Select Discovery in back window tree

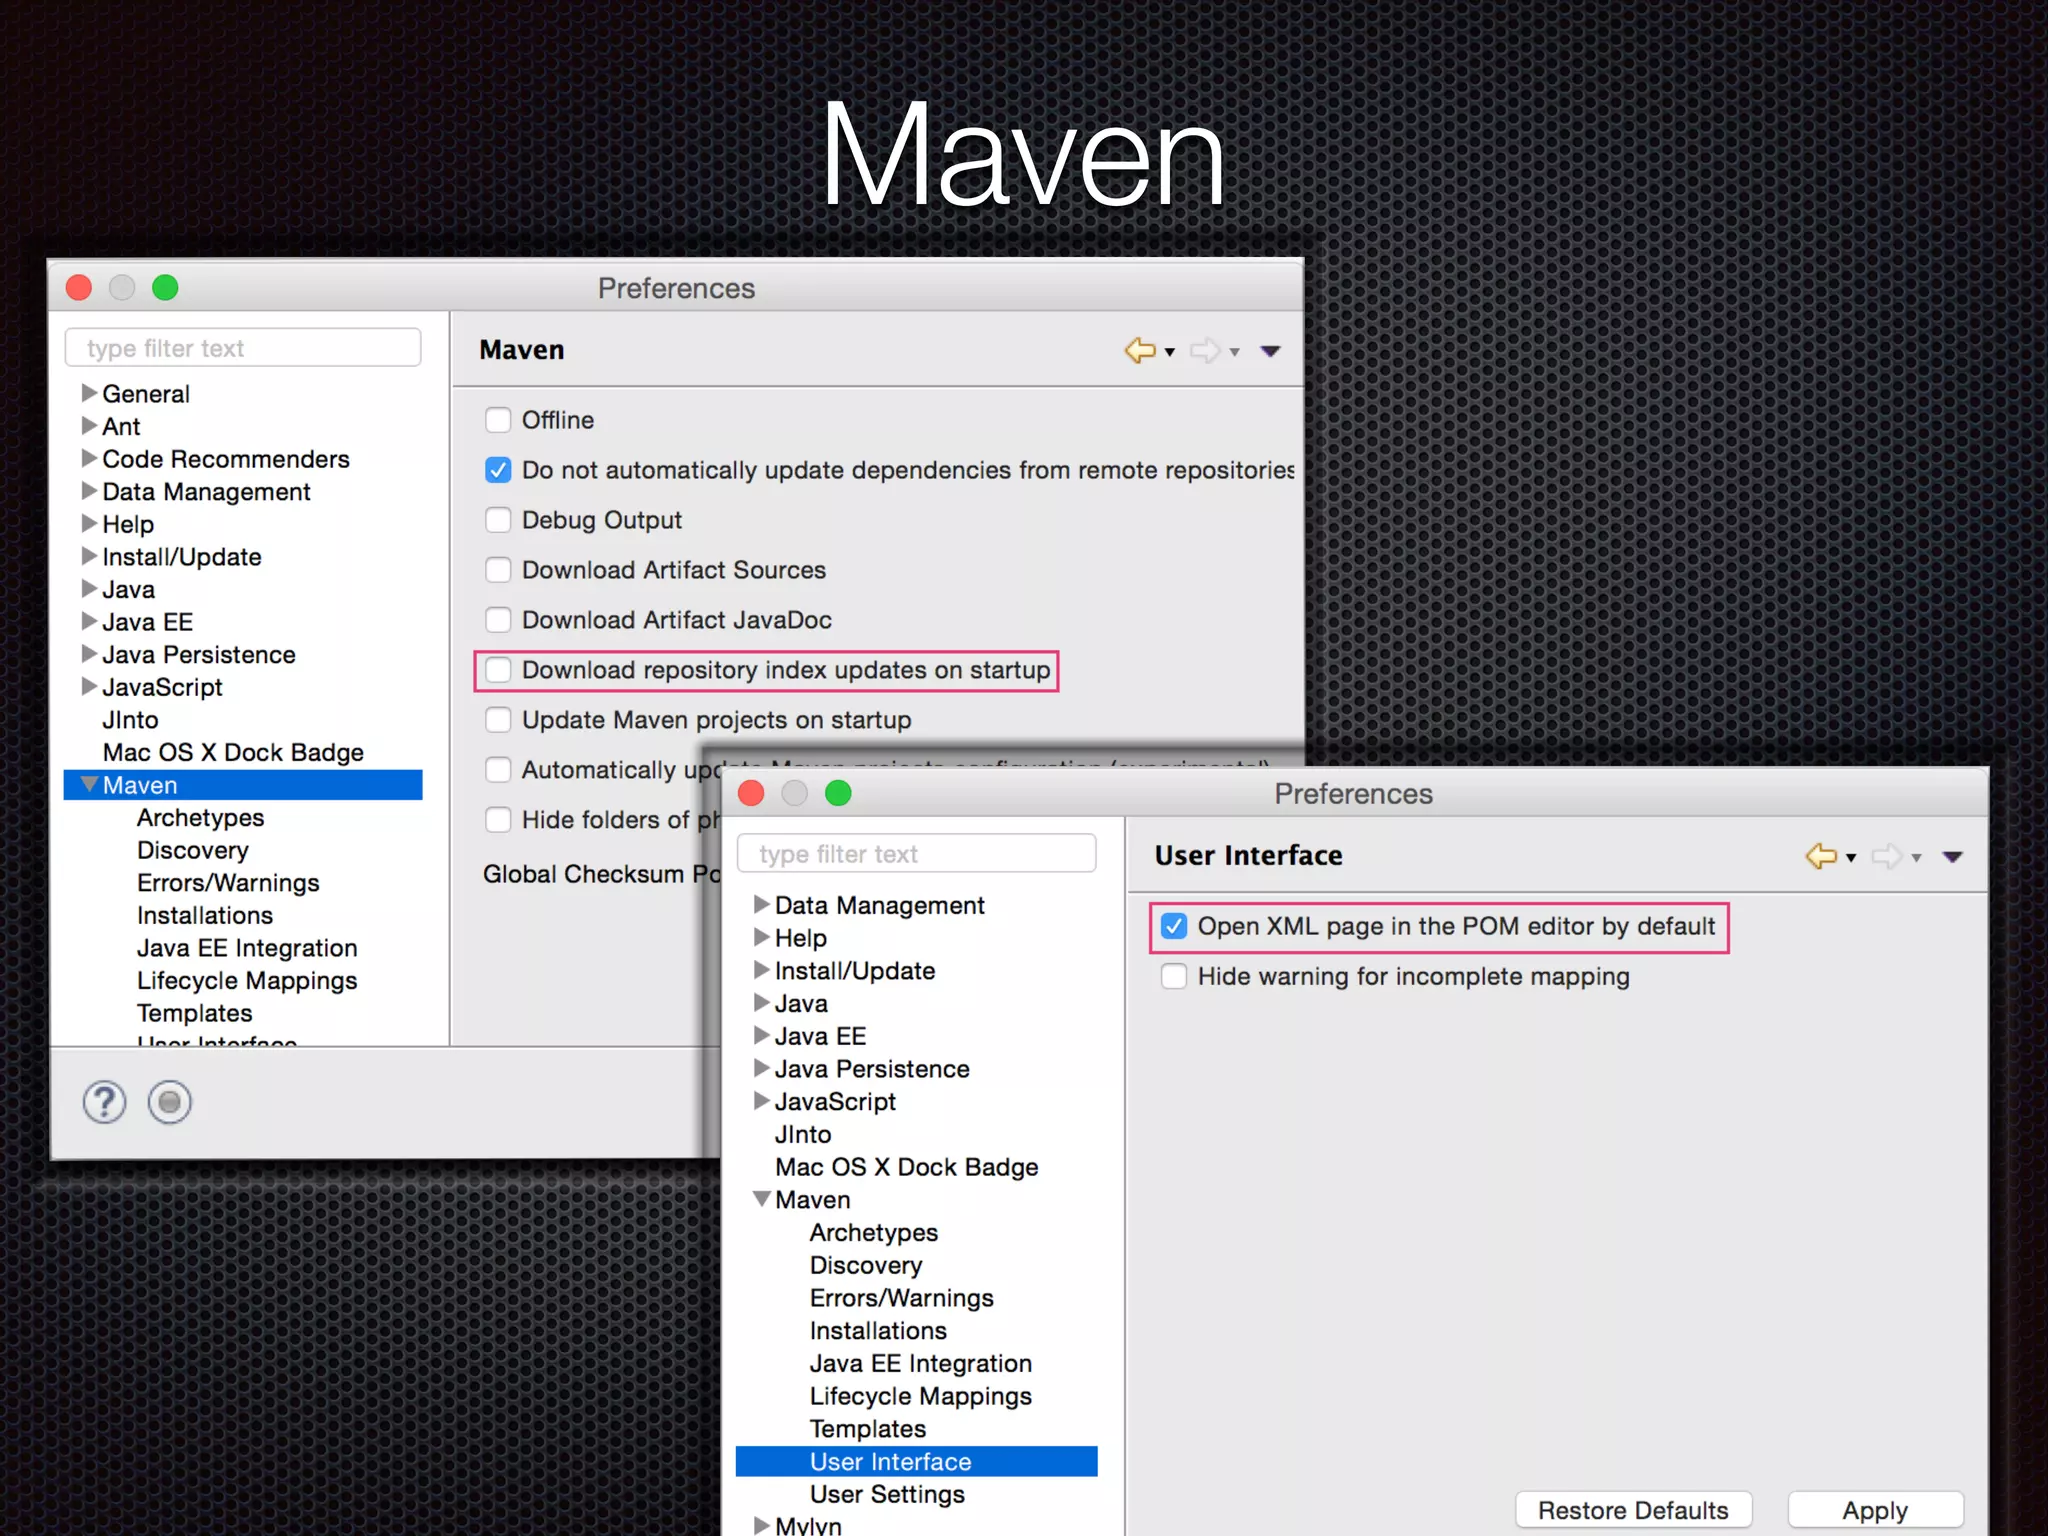pyautogui.click(x=193, y=850)
